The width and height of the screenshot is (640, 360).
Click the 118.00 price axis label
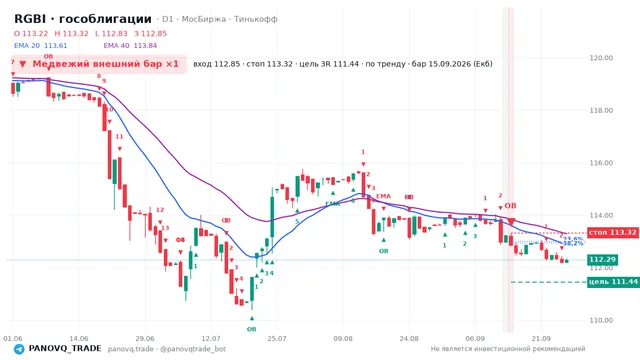pyautogui.click(x=601, y=110)
